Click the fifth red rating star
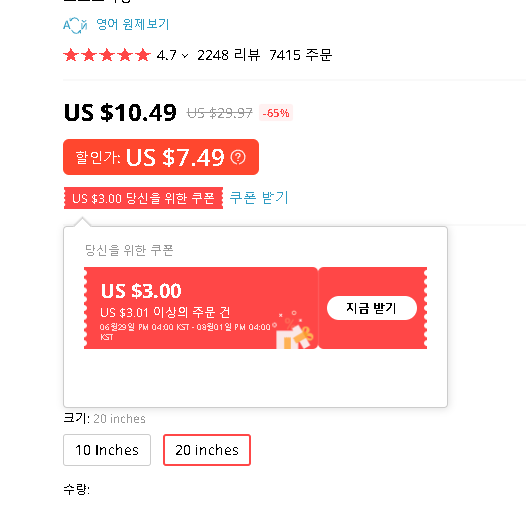526x507 pixels. [143, 55]
